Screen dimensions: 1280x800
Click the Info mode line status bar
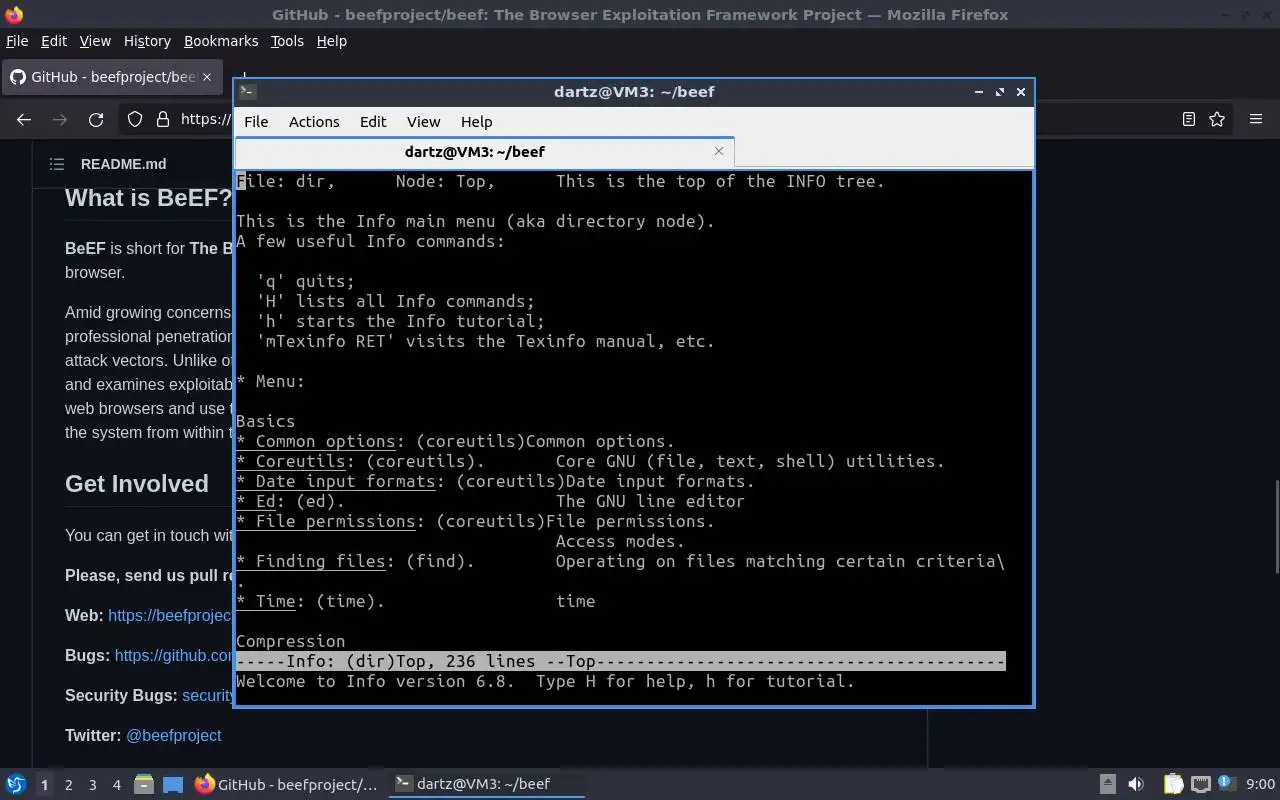pyautogui.click(x=620, y=661)
